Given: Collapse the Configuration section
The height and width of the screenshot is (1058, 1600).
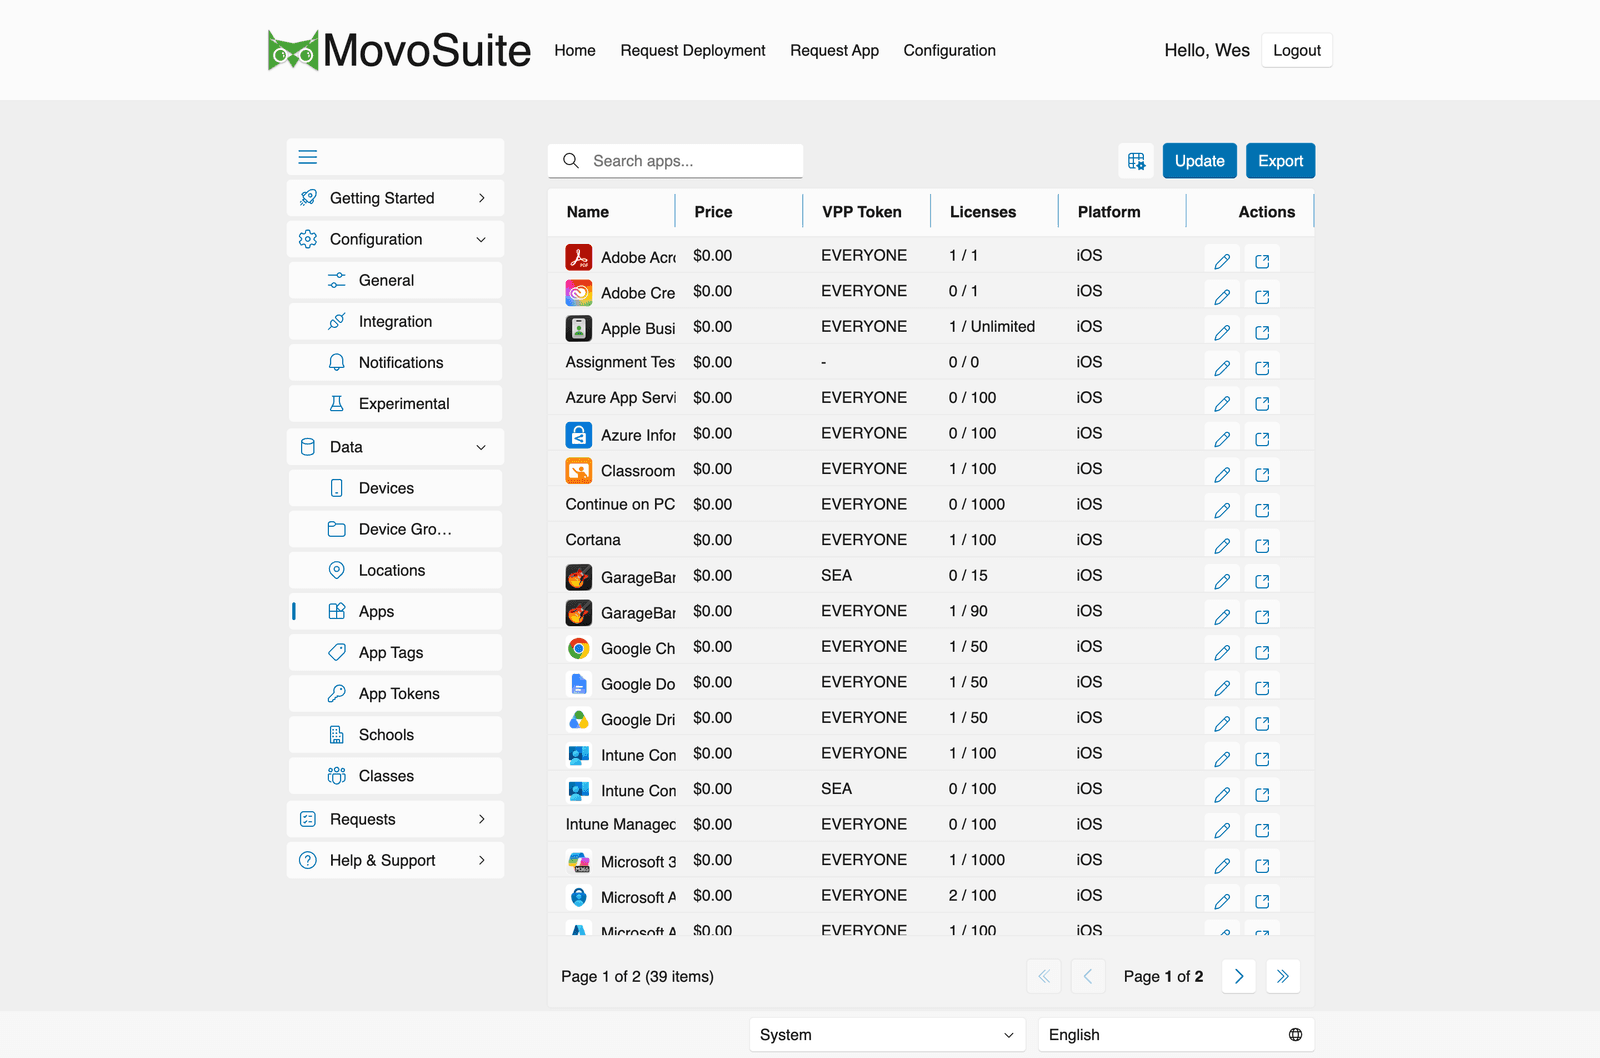Looking at the screenshot, I should click(395, 239).
